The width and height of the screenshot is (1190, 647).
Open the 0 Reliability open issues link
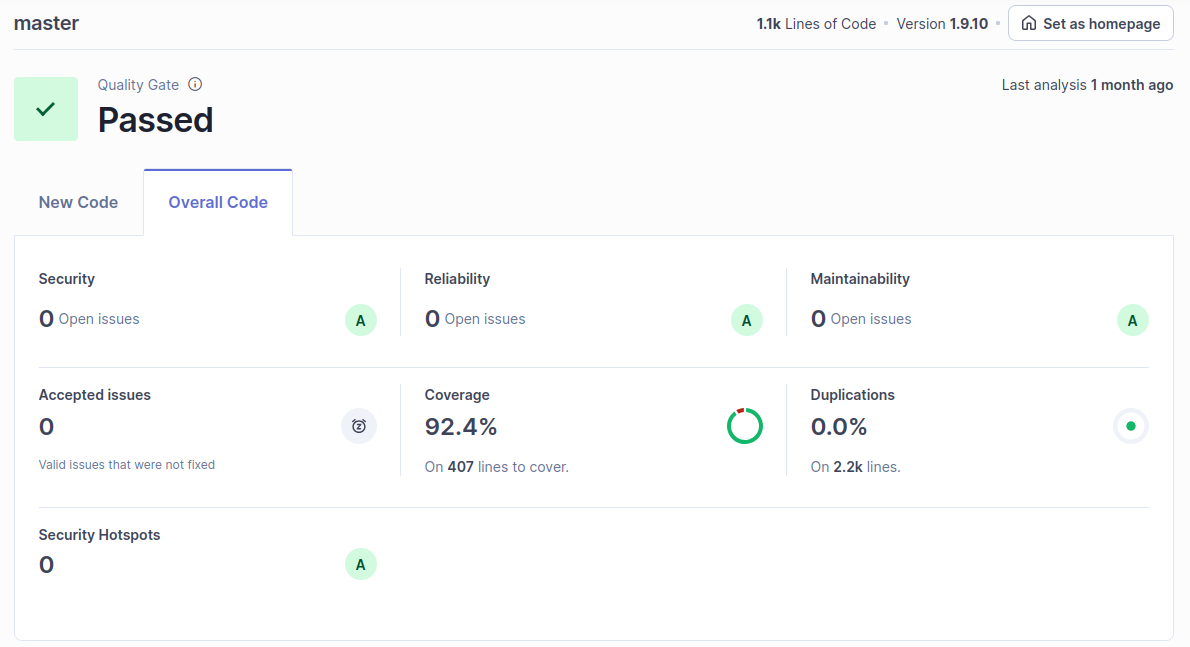(x=432, y=319)
